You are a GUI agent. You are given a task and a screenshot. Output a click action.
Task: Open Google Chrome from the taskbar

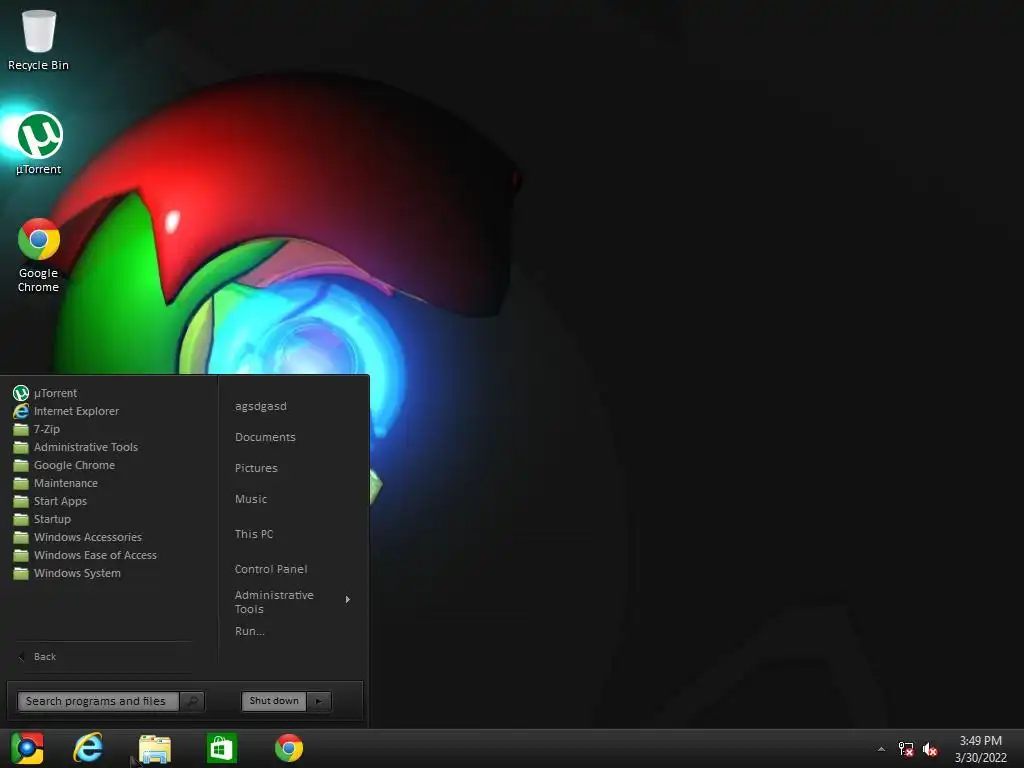(x=289, y=748)
